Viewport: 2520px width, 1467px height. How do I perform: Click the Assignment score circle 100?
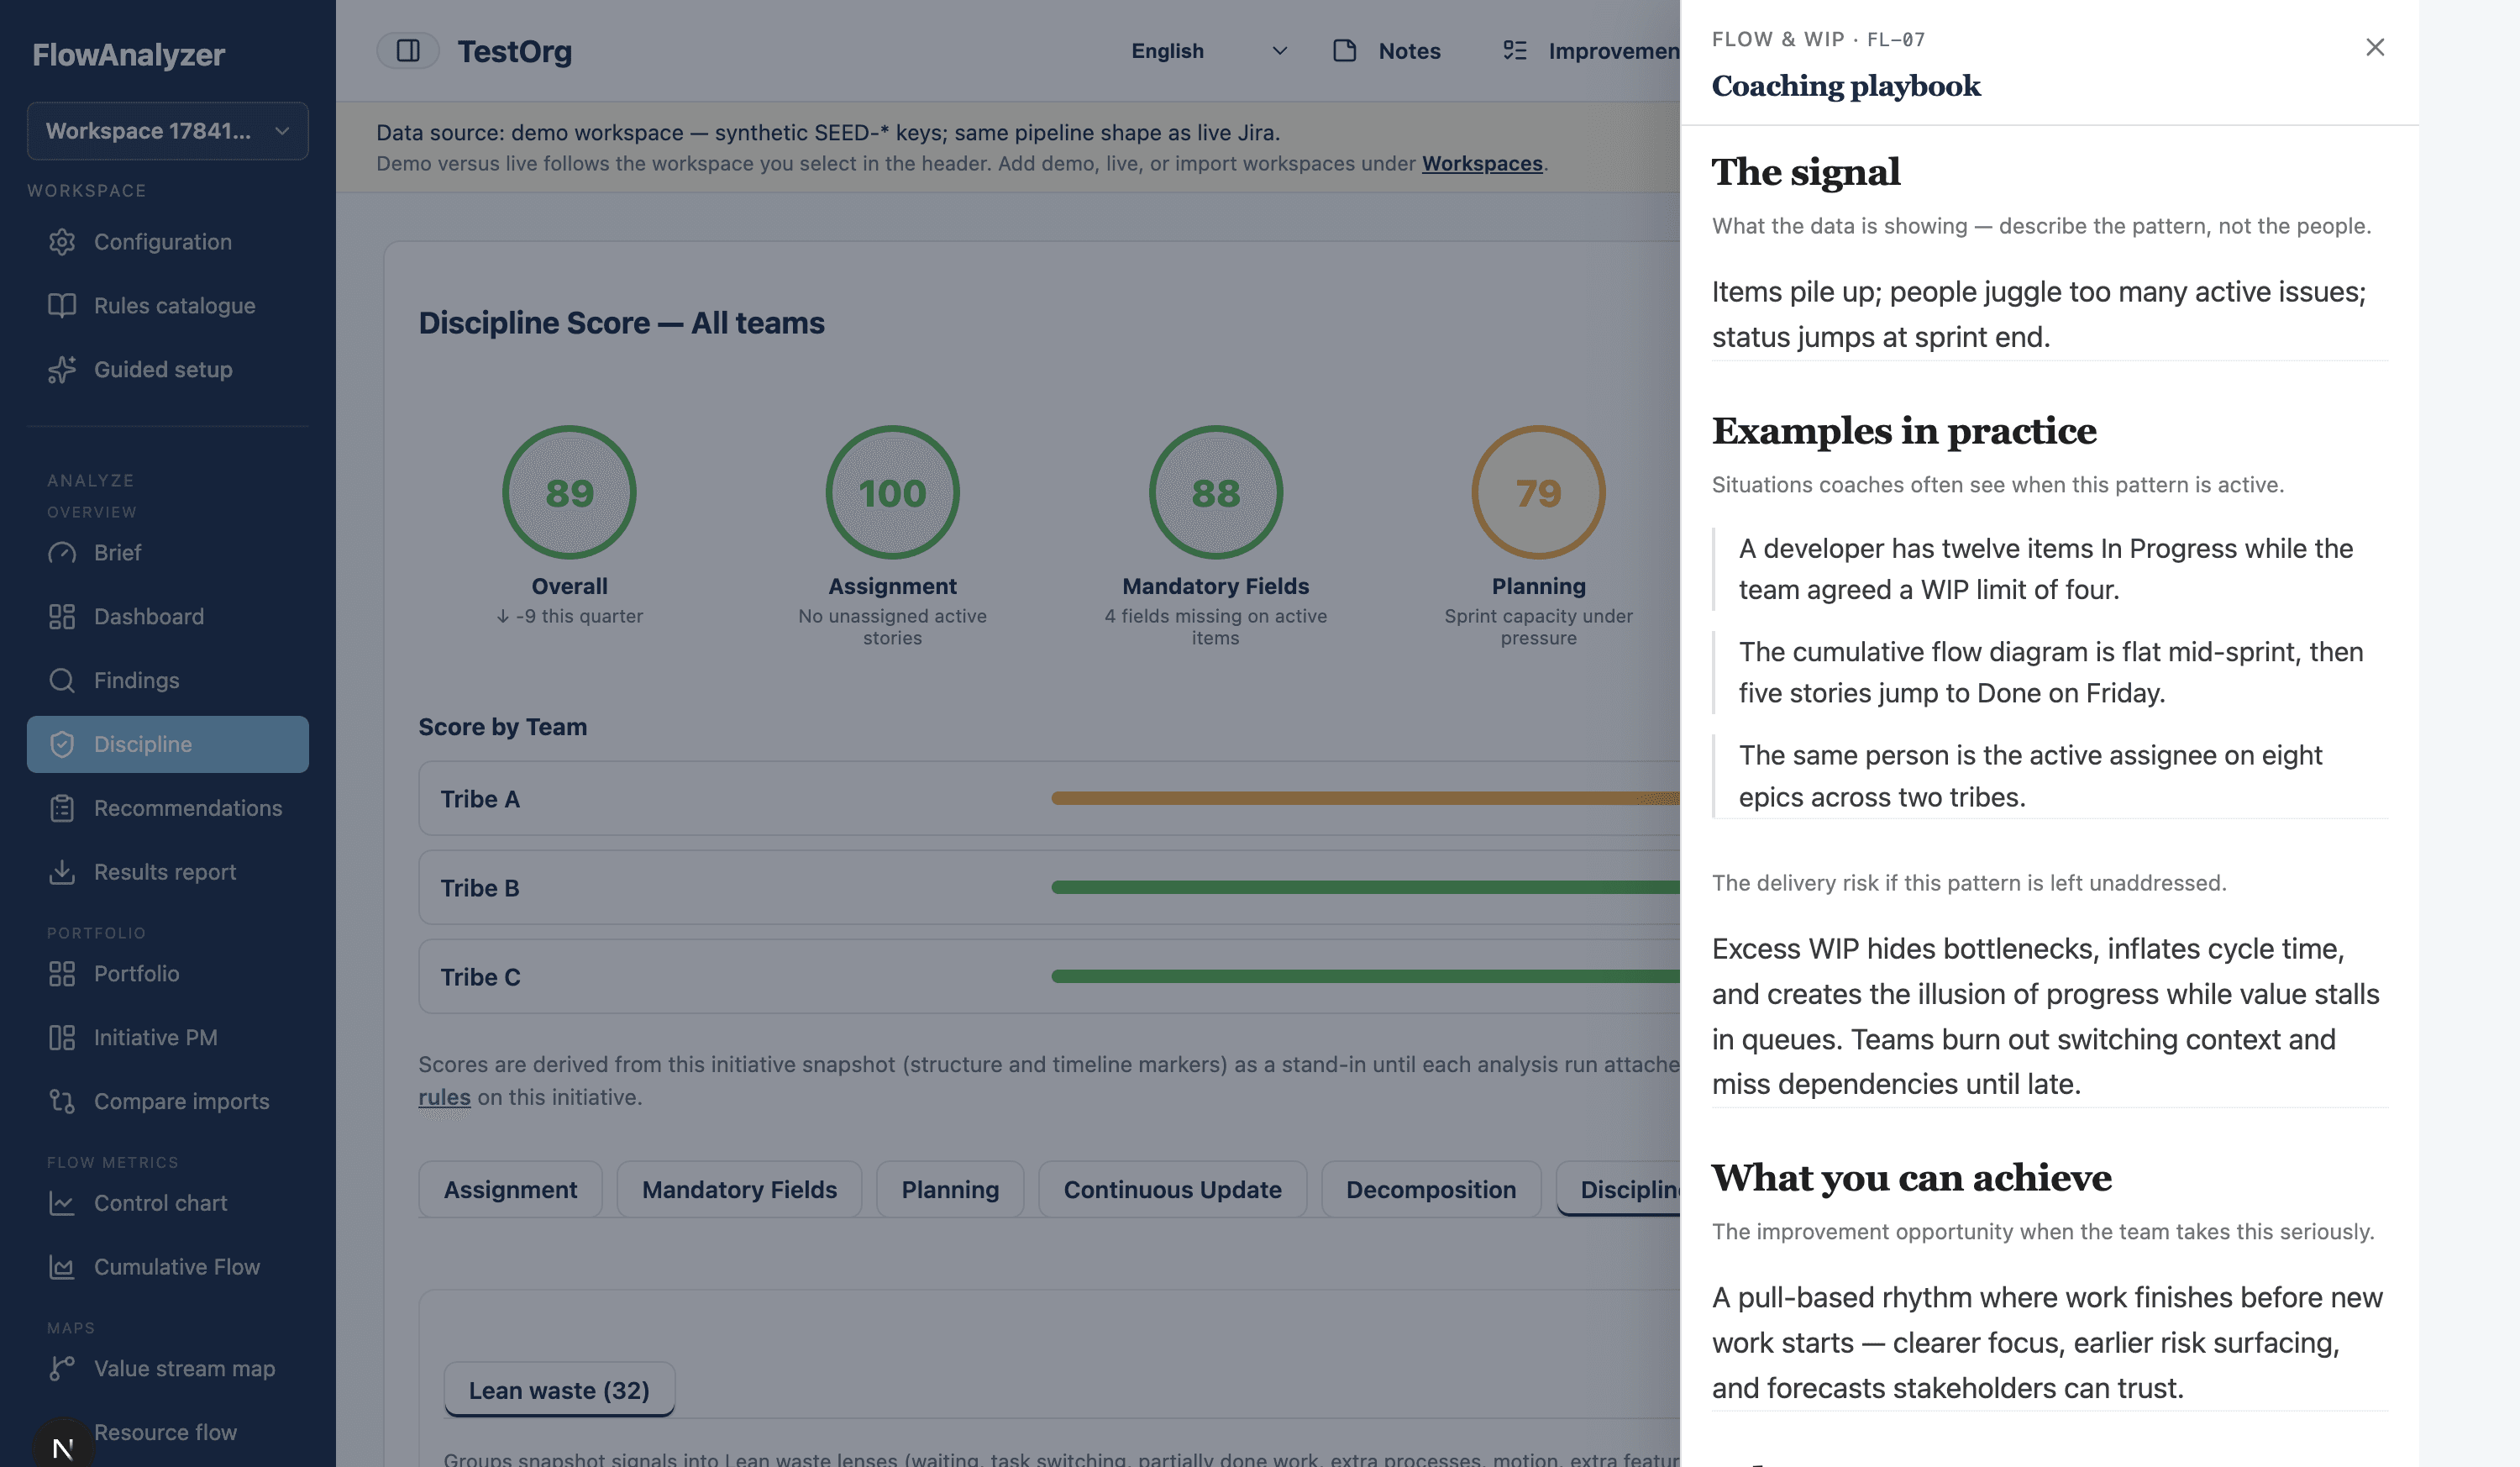[892, 492]
